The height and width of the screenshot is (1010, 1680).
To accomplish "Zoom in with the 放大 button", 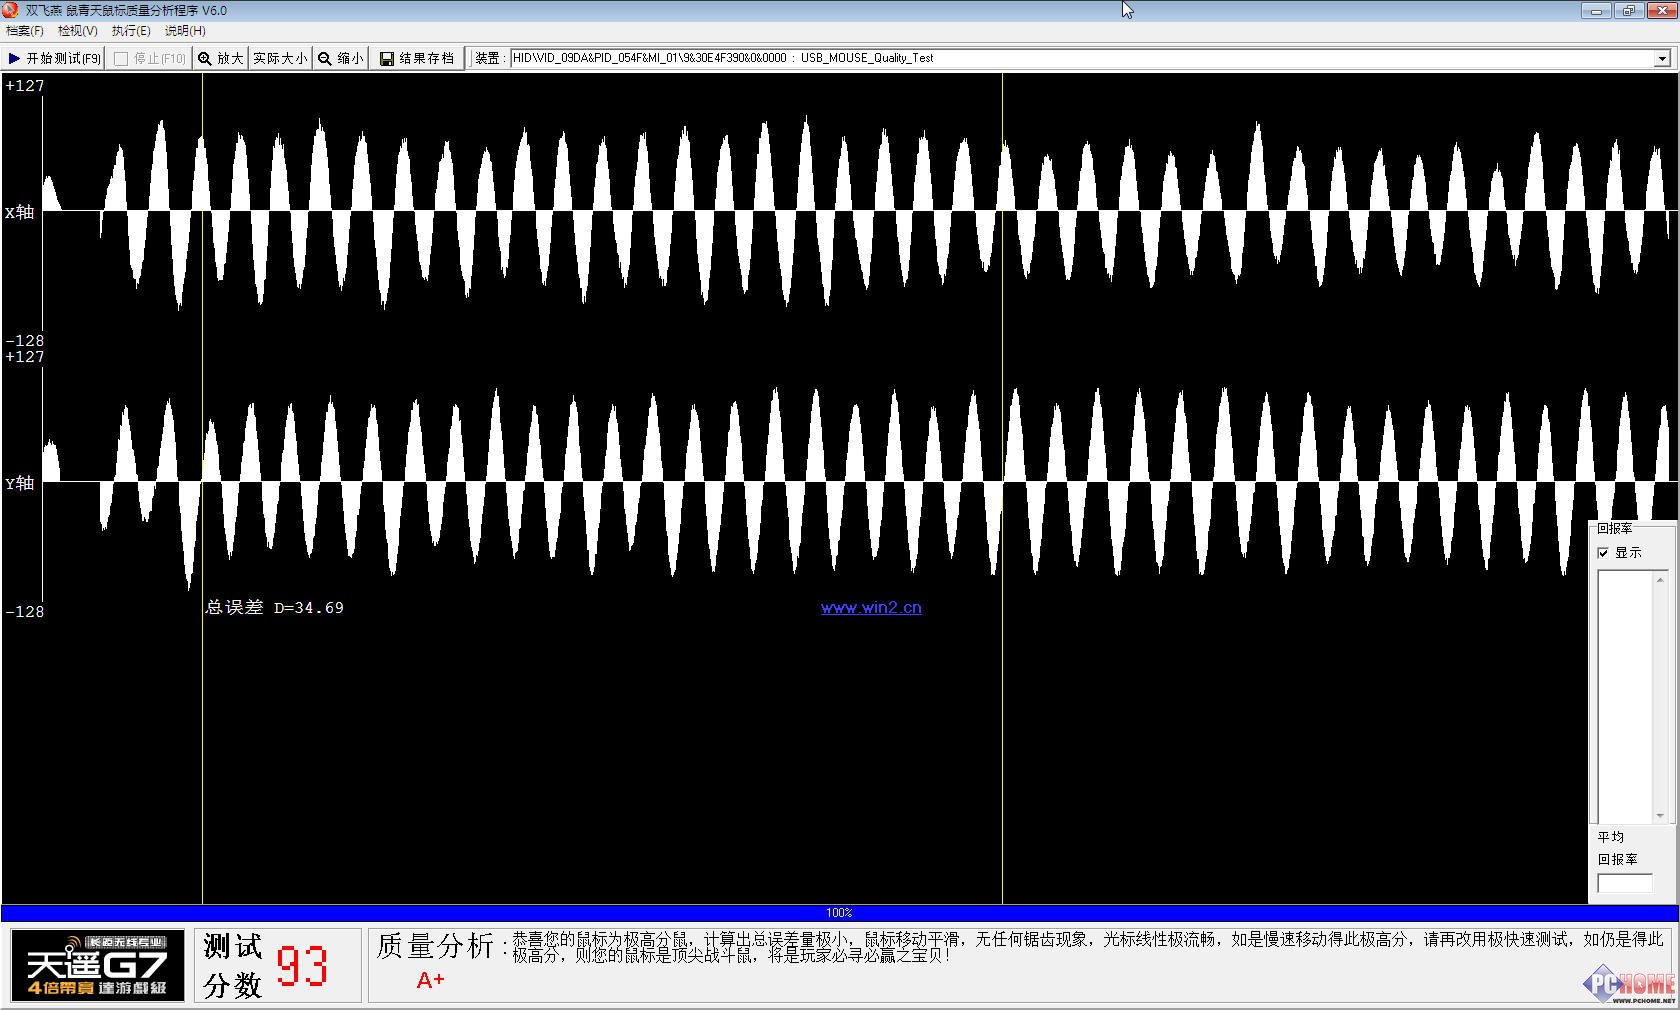I will 220,58.
